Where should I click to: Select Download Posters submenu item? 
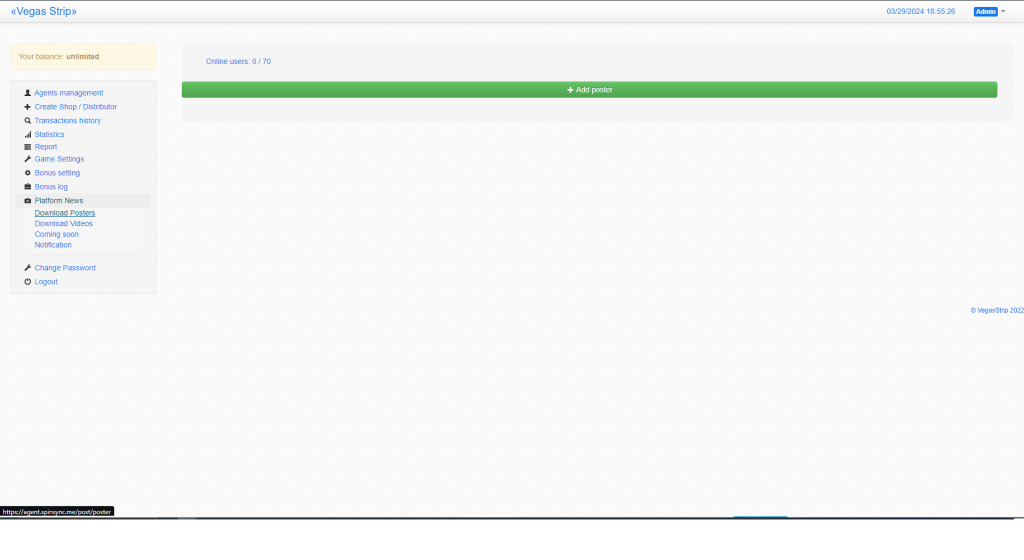click(65, 213)
